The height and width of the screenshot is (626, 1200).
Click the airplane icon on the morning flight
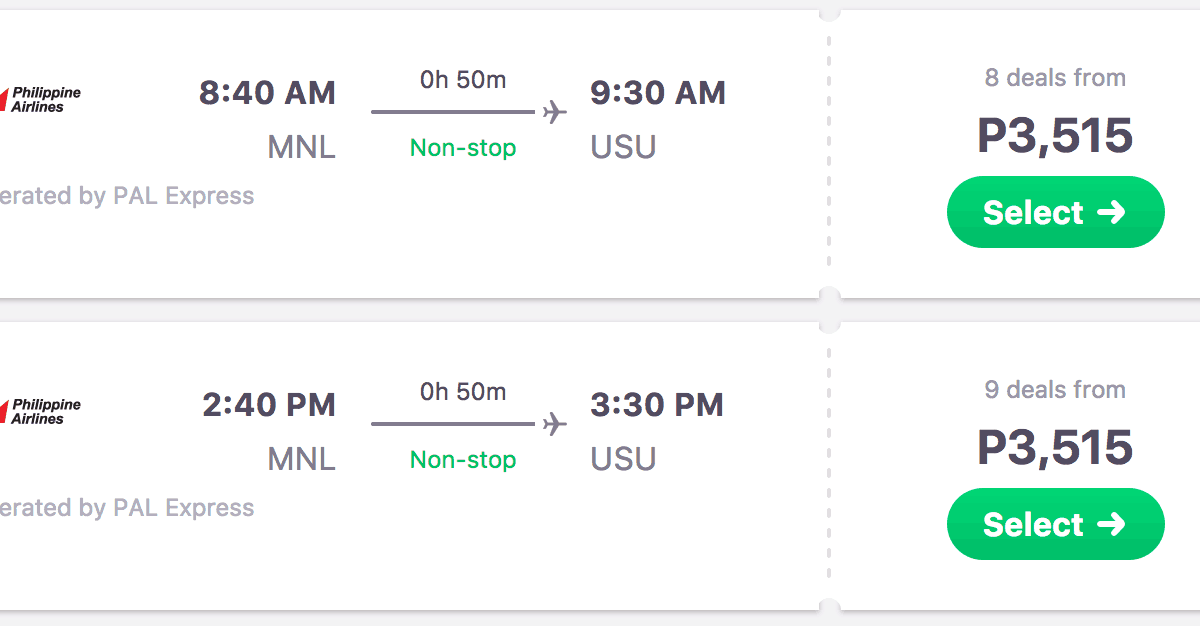pos(554,112)
